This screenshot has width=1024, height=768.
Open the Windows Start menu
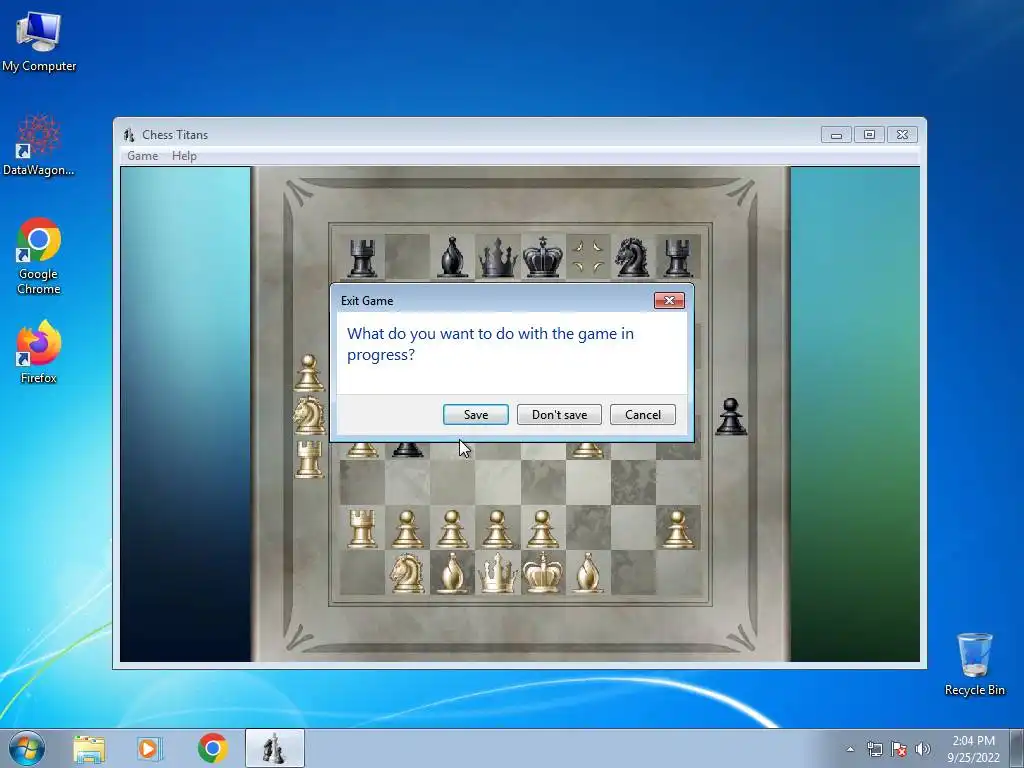click(27, 748)
